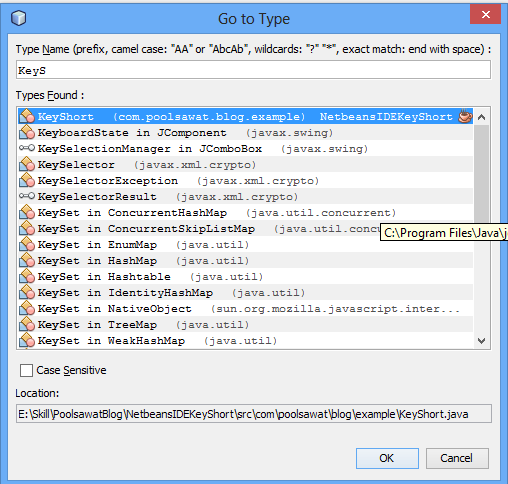This screenshot has height=484, width=508.
Task: Select KeySelector from javax.xml.crypto
Action: [x=246, y=165]
